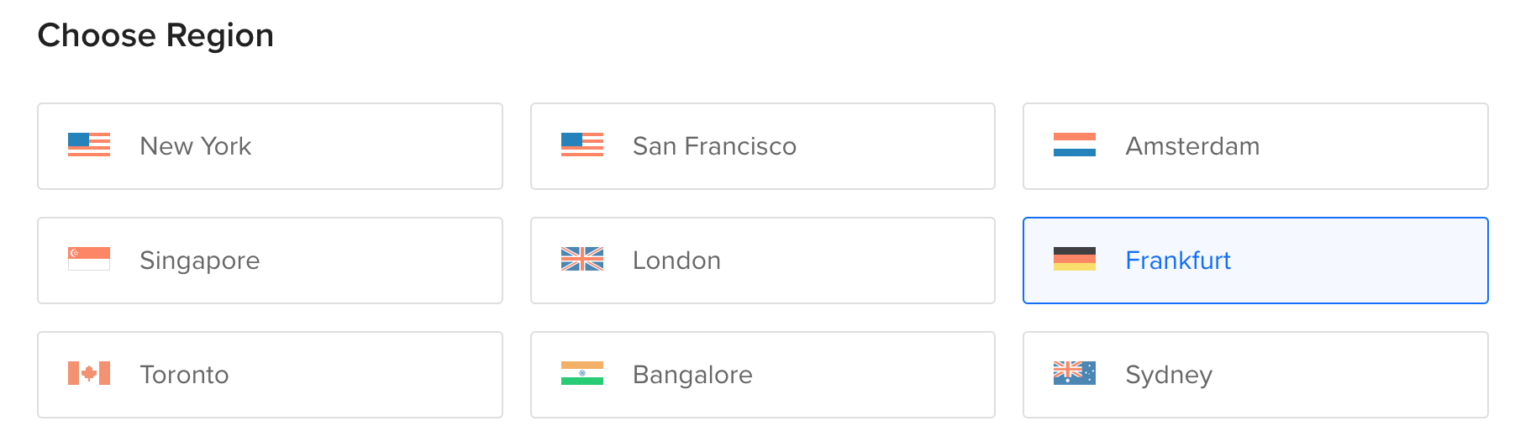The image size is (1536, 442).
Task: Click the Indian flag icon for Bangalore
Action: pyautogui.click(x=582, y=374)
